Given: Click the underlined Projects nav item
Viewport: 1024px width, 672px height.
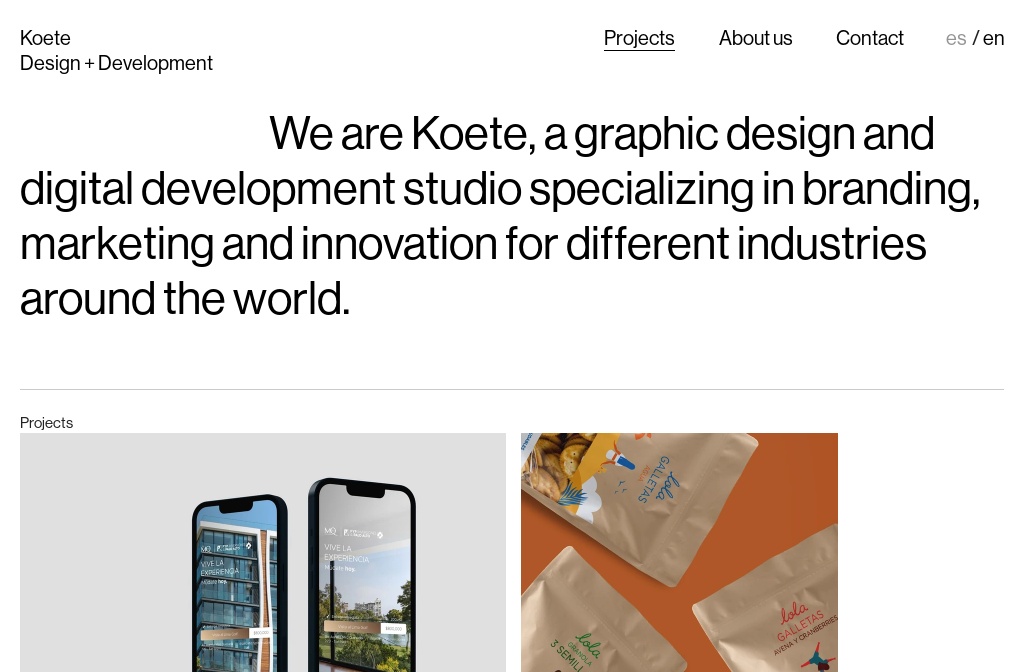Looking at the screenshot, I should coord(639,38).
